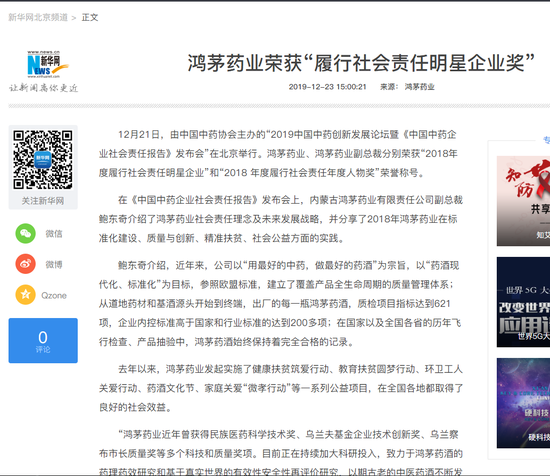Screen dimensions: 550x476
Task: Open the 硬科技 purple banner thumbnail
Action: click(x=523, y=403)
